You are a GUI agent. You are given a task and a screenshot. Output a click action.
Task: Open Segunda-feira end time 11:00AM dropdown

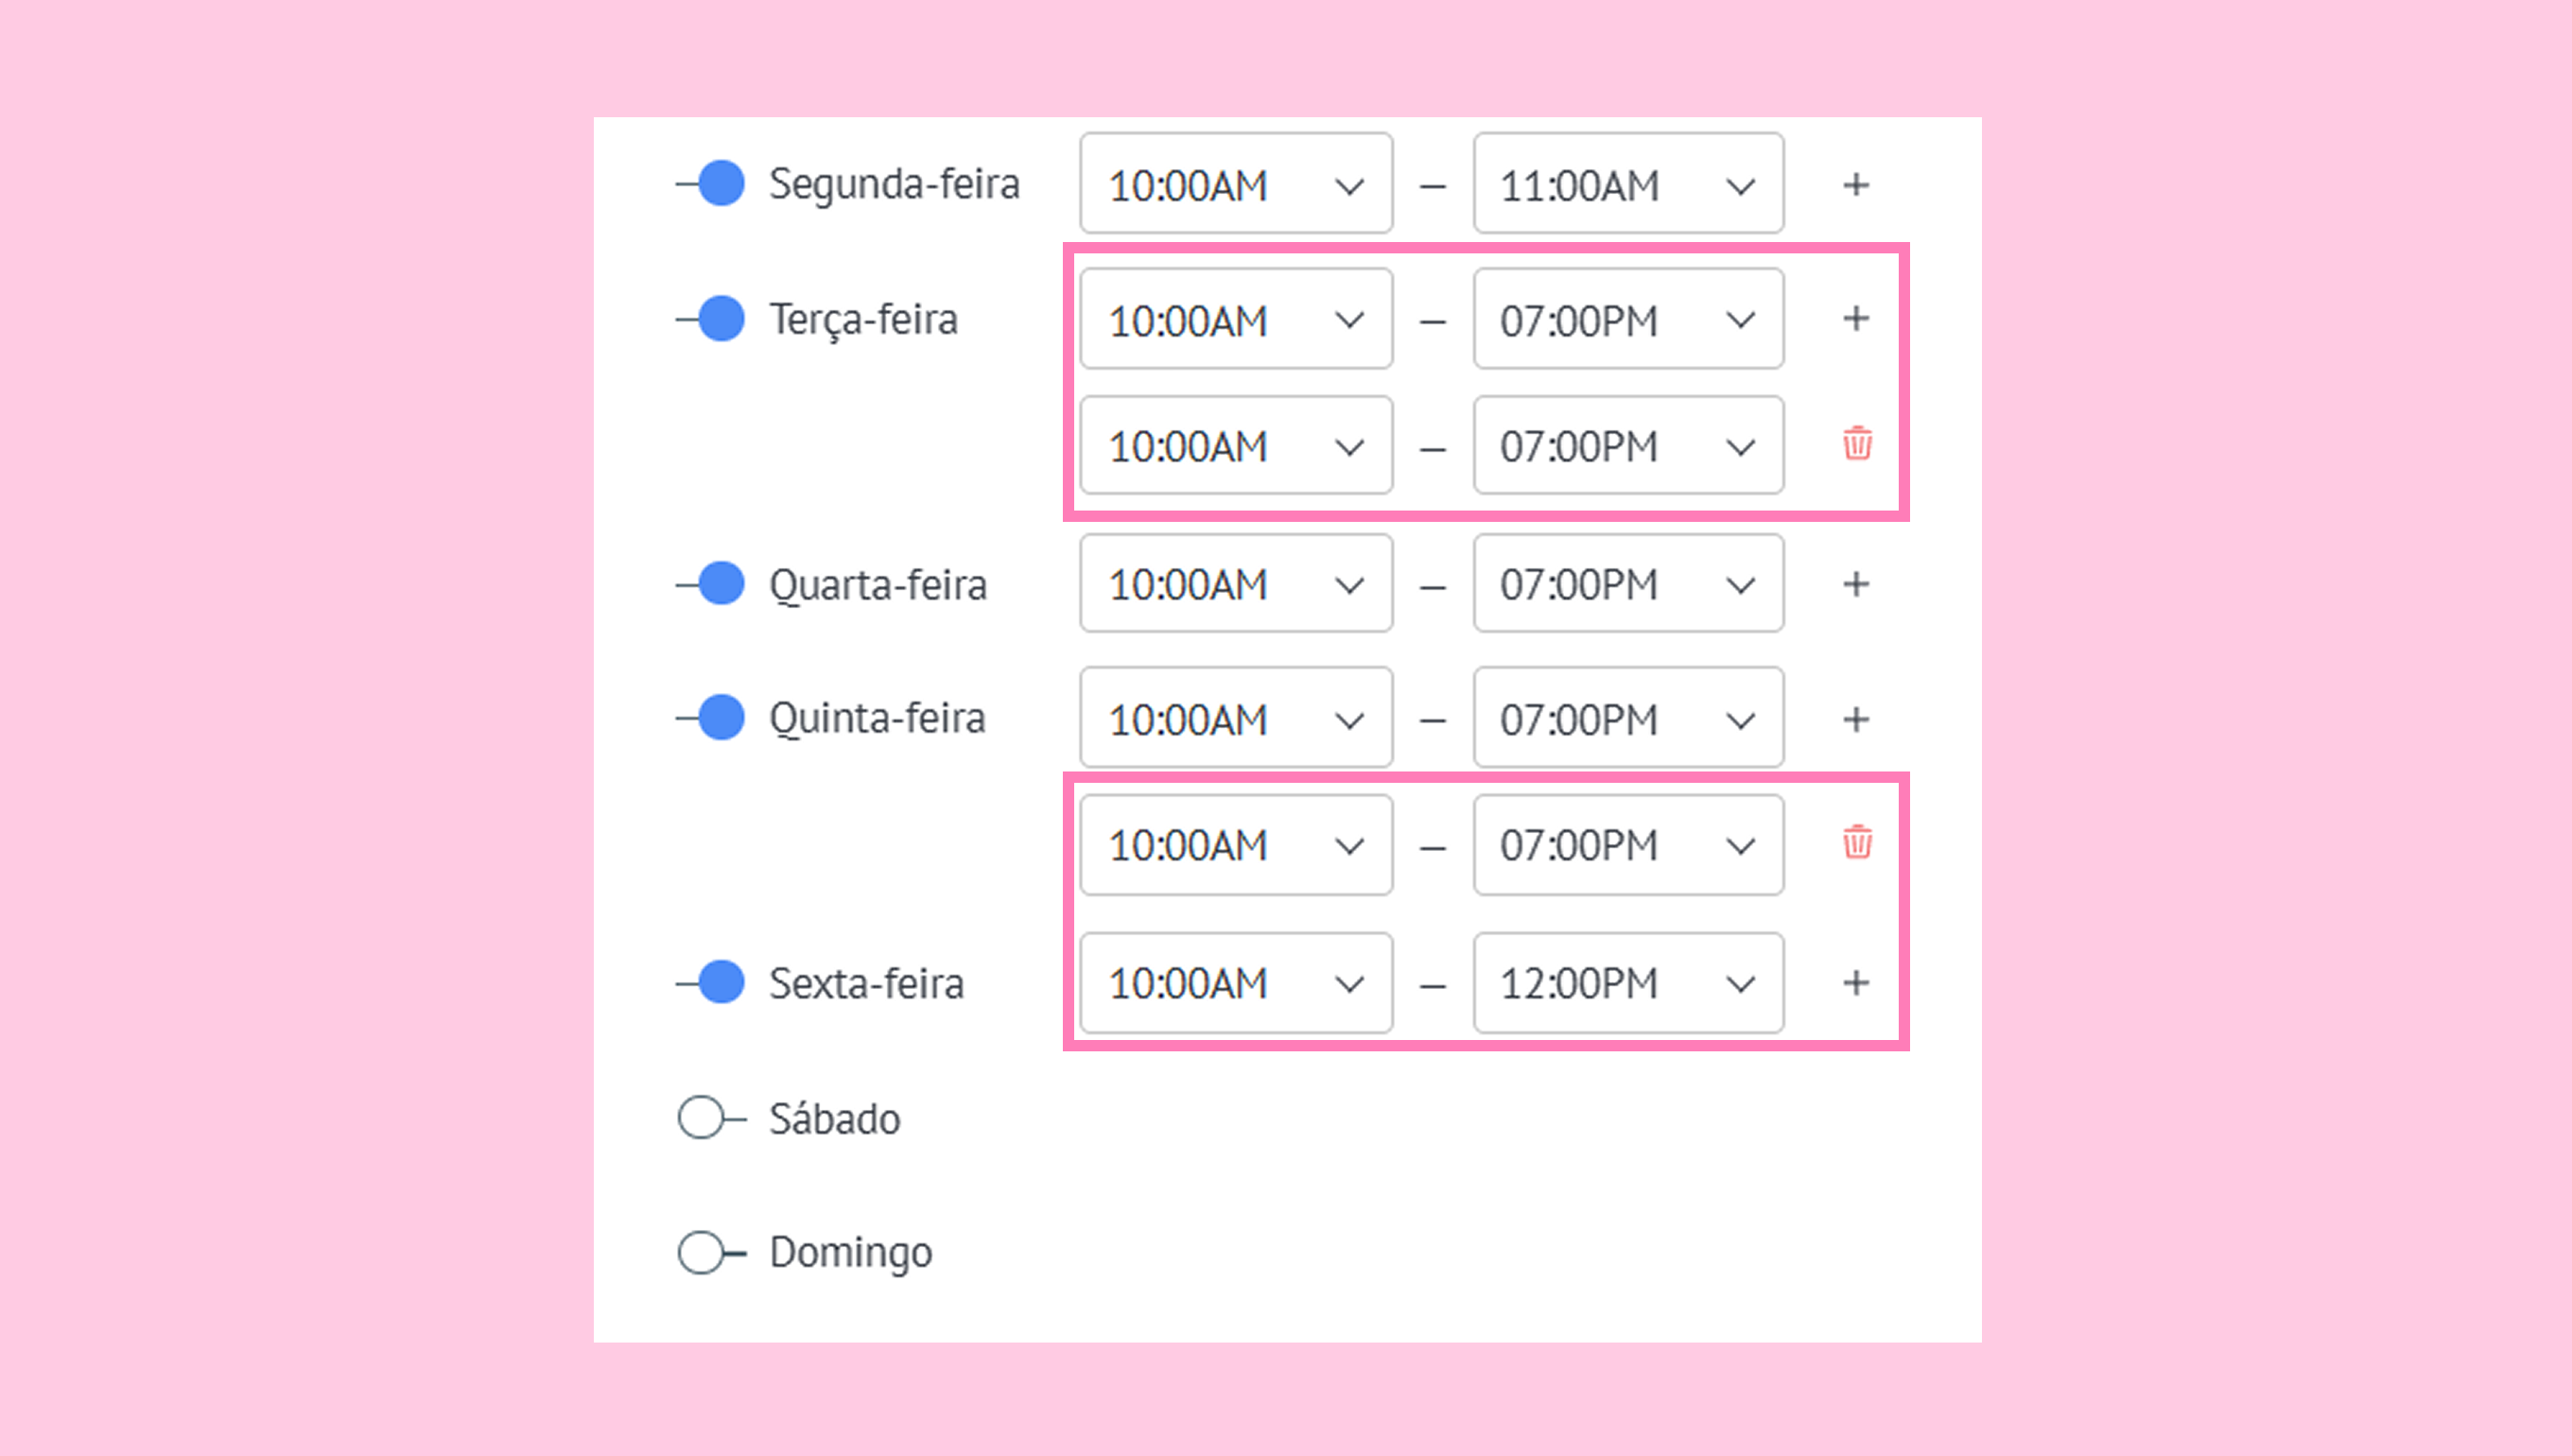click(1627, 185)
